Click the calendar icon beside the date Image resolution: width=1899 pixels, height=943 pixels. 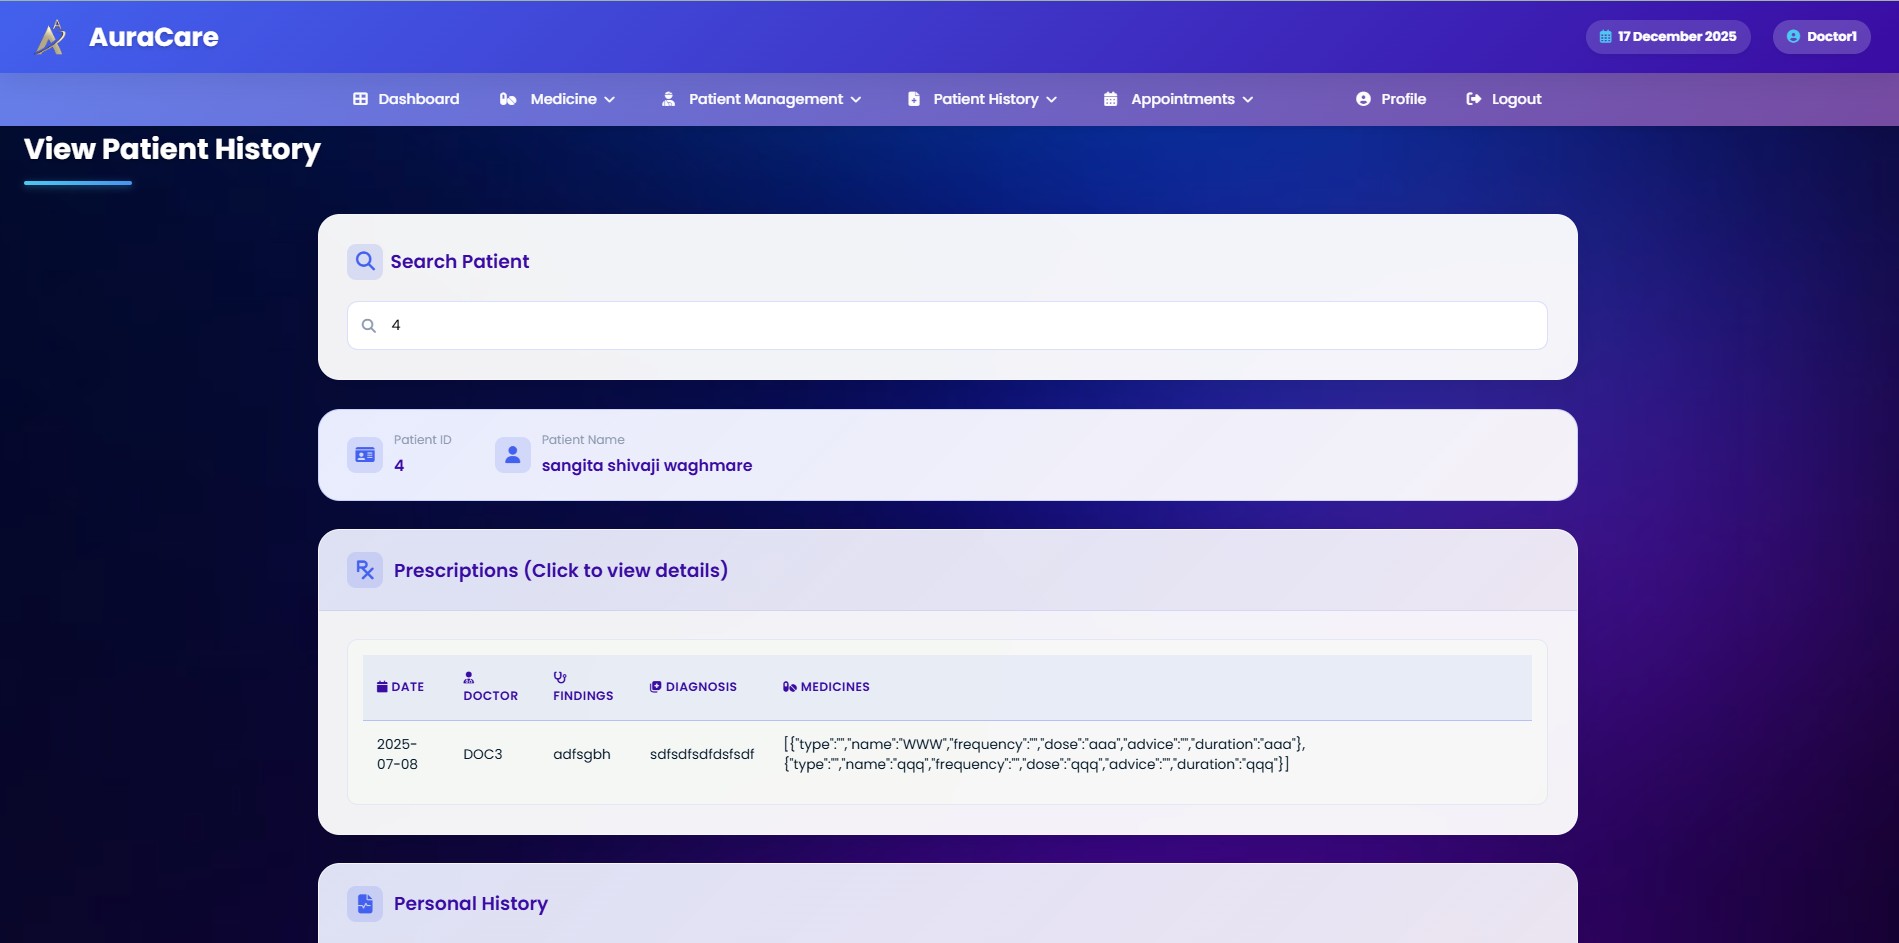point(1605,37)
